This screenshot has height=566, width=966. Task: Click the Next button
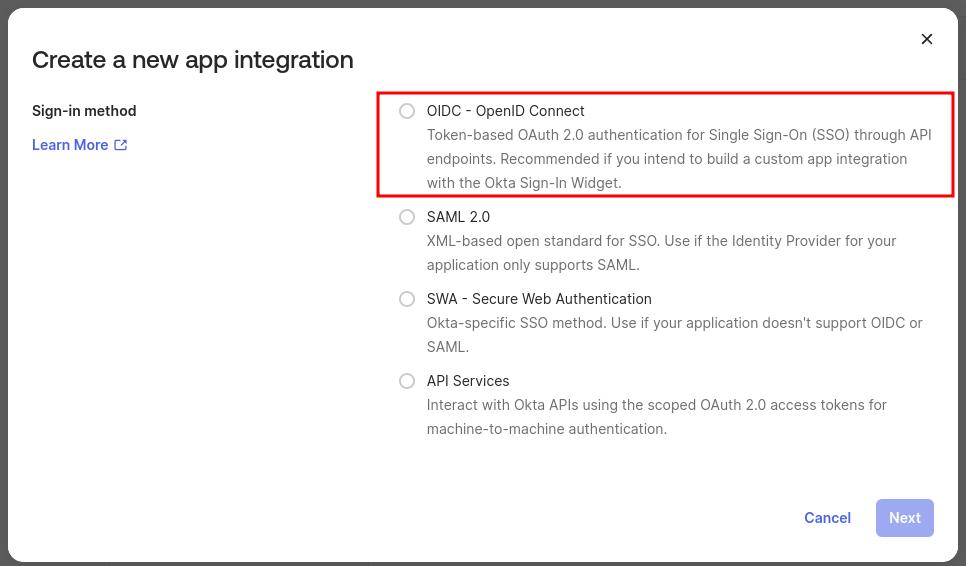click(x=904, y=518)
